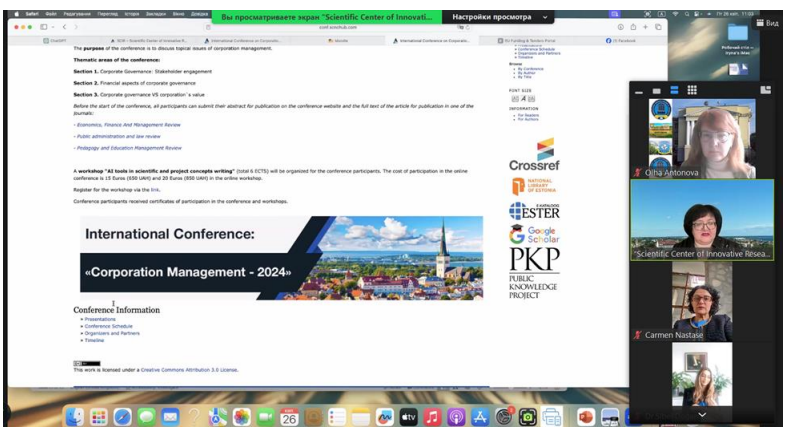This screenshot has width=787, height=428.
Task: Launch Safari from the Dock
Action: 122,416
